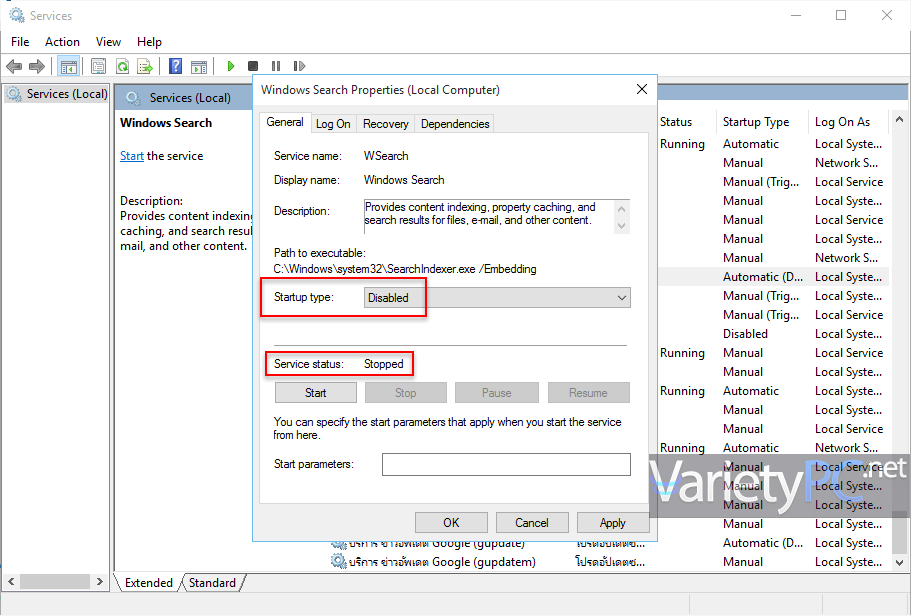Click the gear icon of the gupdatem service row
Image resolution: width=911 pixels, height=616 pixels.
(x=338, y=561)
